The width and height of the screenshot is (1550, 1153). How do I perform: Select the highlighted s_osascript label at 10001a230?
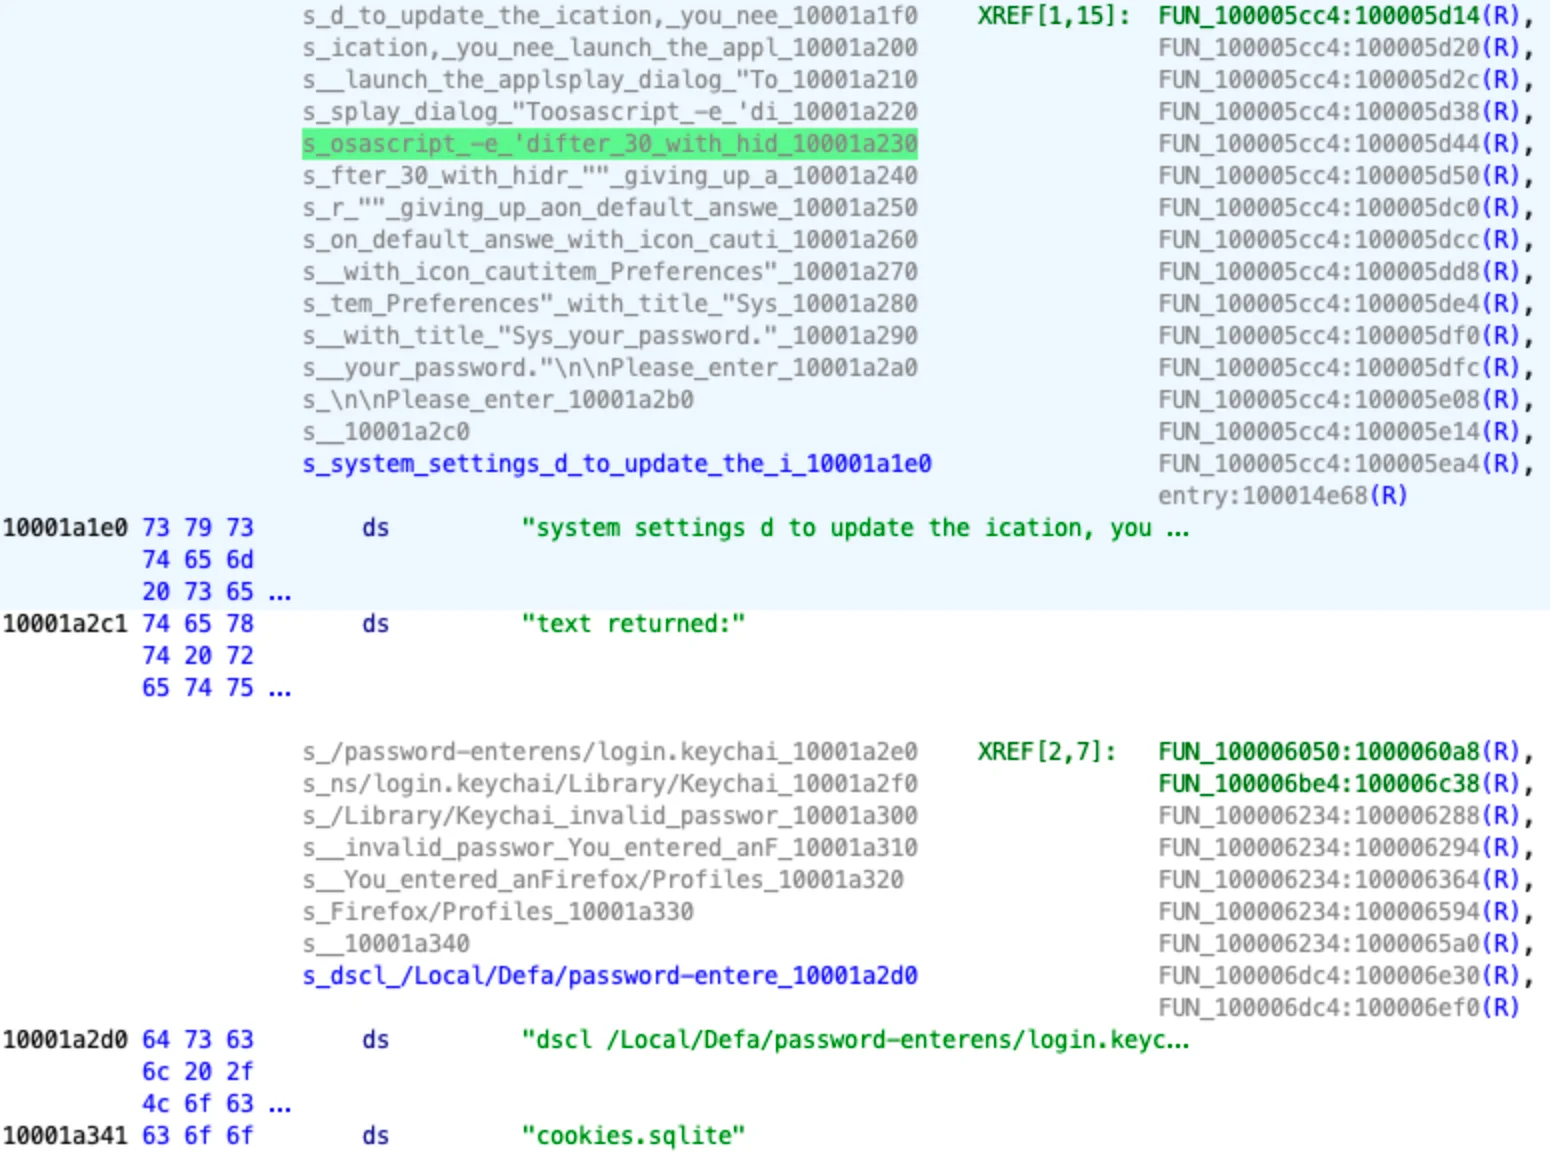[x=610, y=144]
